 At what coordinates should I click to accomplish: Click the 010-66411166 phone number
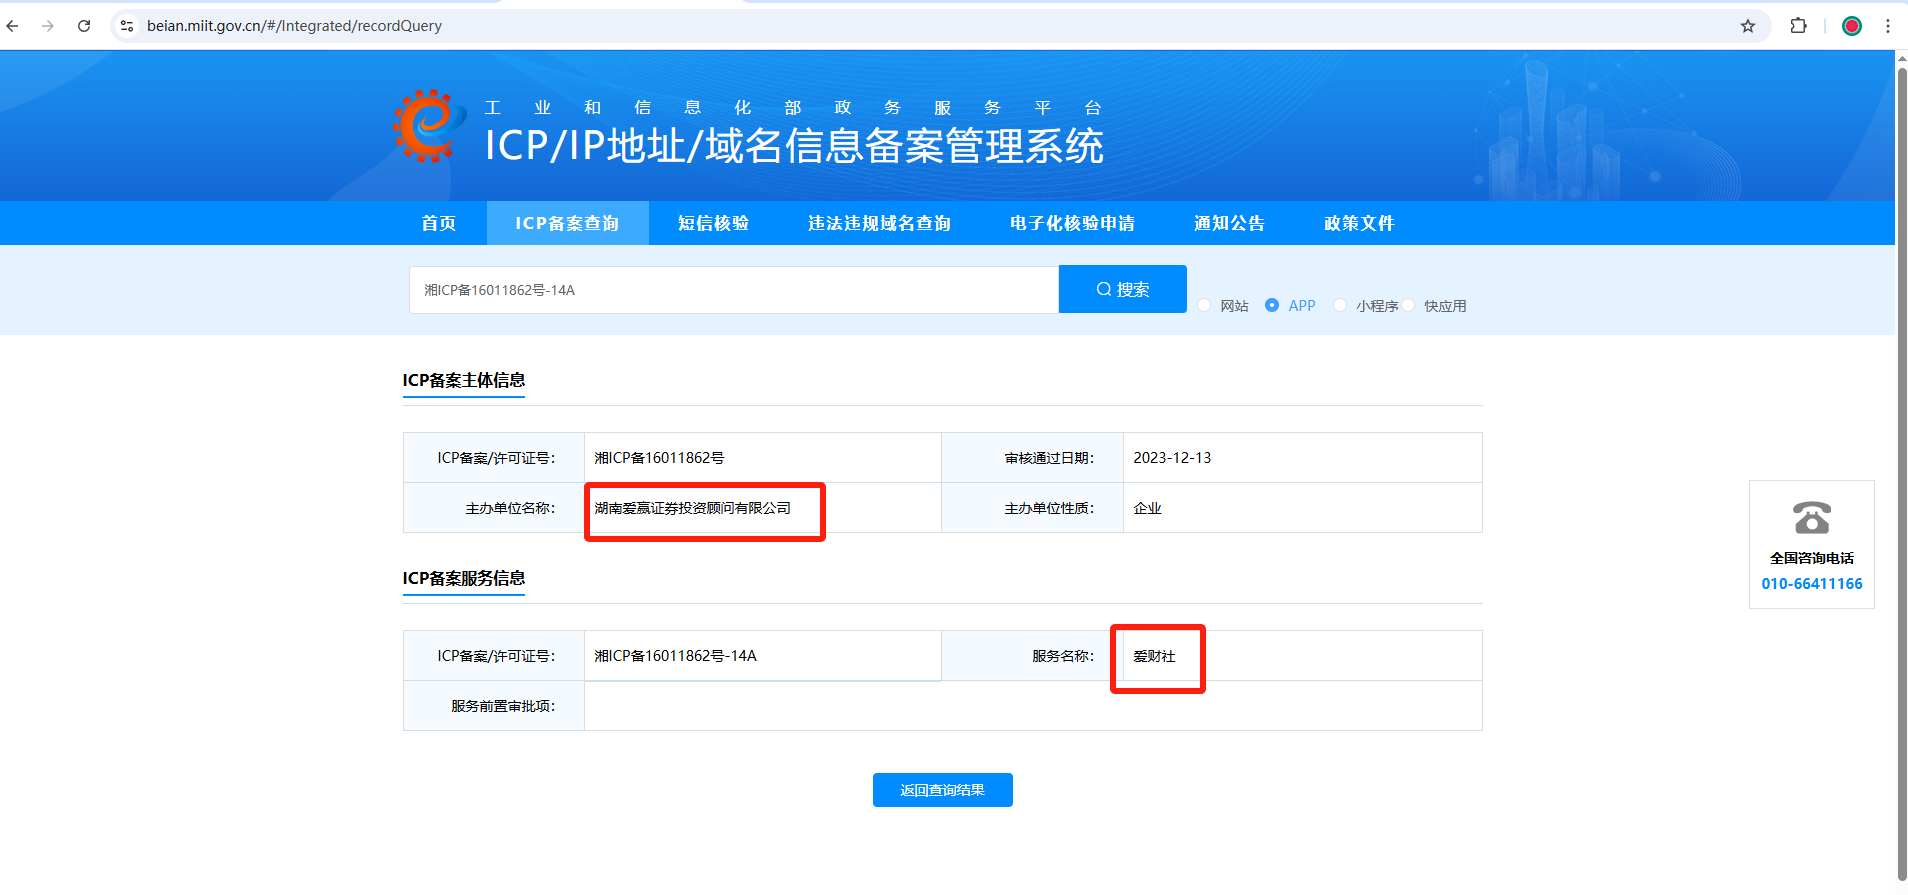[1812, 584]
